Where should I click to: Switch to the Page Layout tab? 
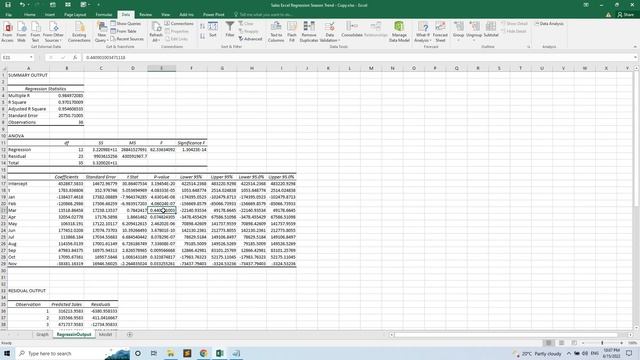(x=75, y=14)
